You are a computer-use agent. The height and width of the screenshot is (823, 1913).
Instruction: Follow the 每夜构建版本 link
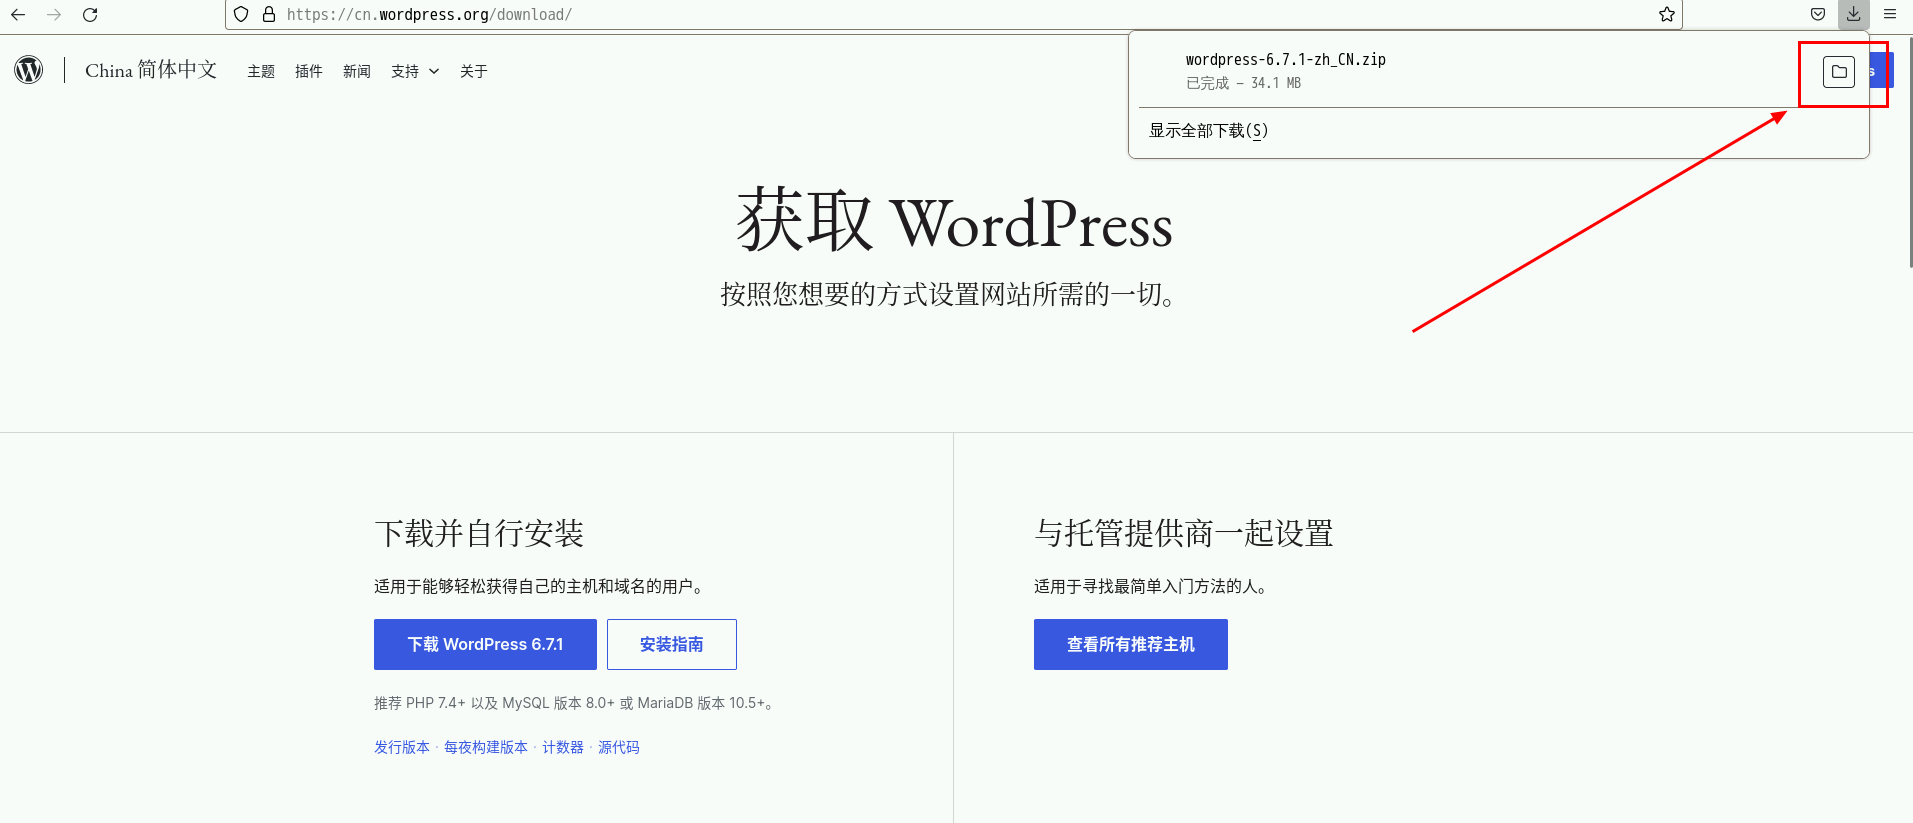486,747
